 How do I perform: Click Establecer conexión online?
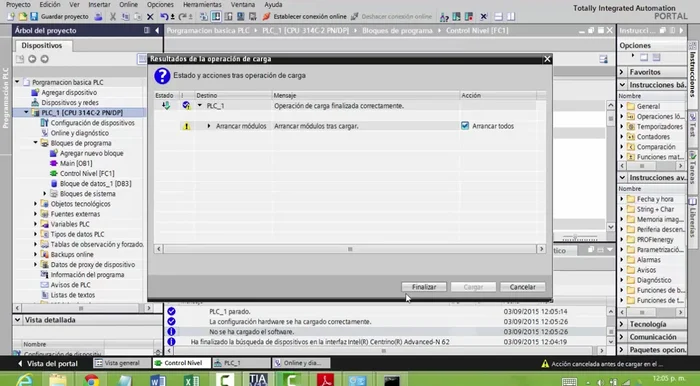coord(305,17)
